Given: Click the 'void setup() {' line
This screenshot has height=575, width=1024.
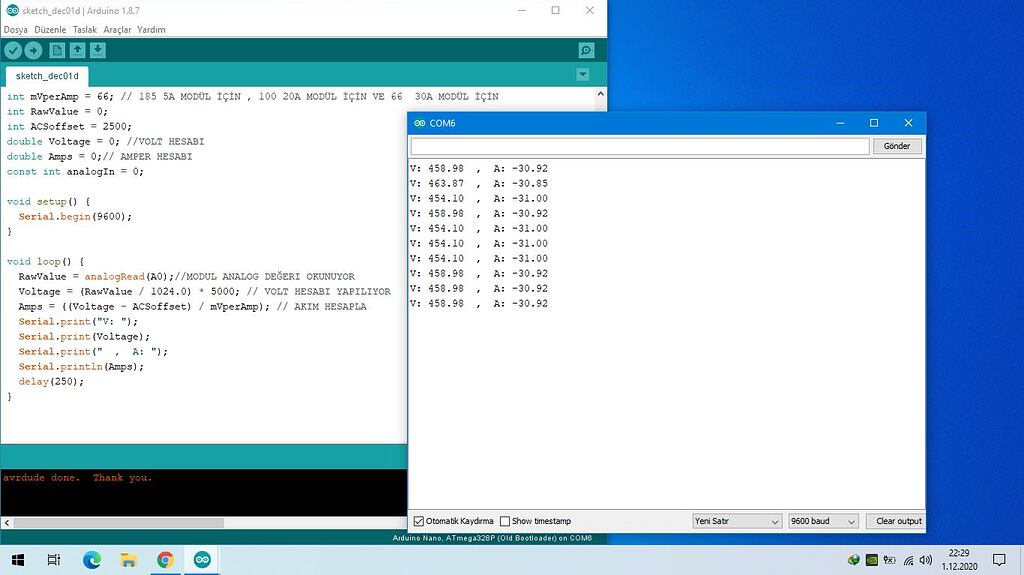Looking at the screenshot, I should click(x=48, y=202).
